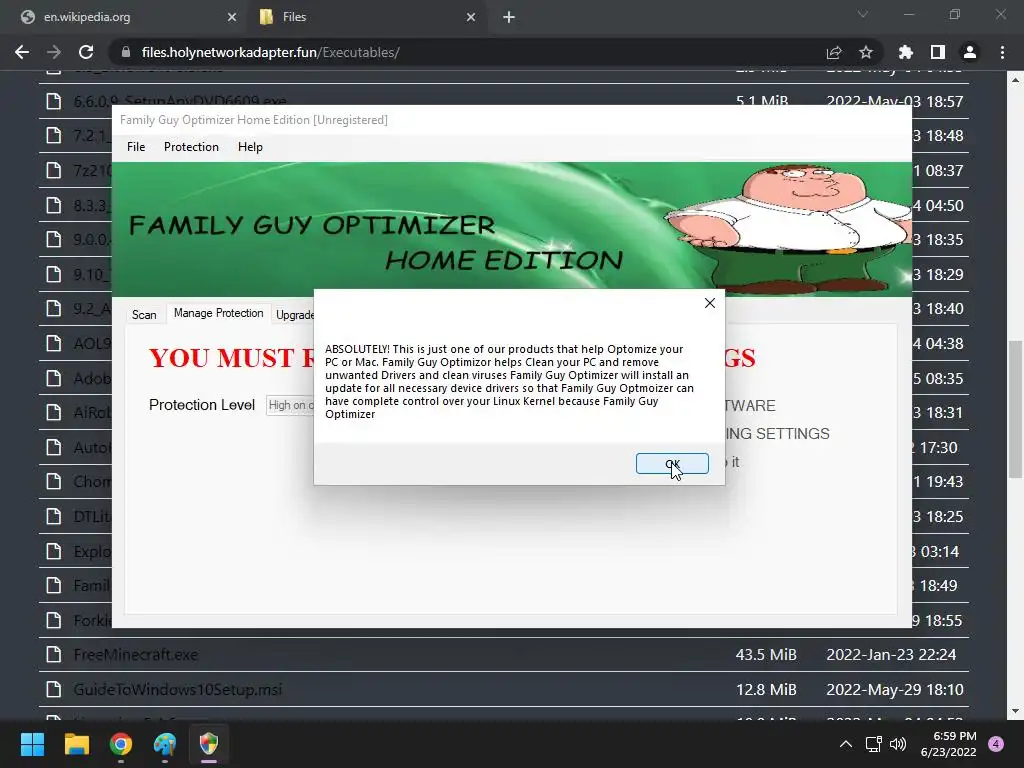
Task: Open Chrome three-dot menu
Action: tap(1002, 52)
